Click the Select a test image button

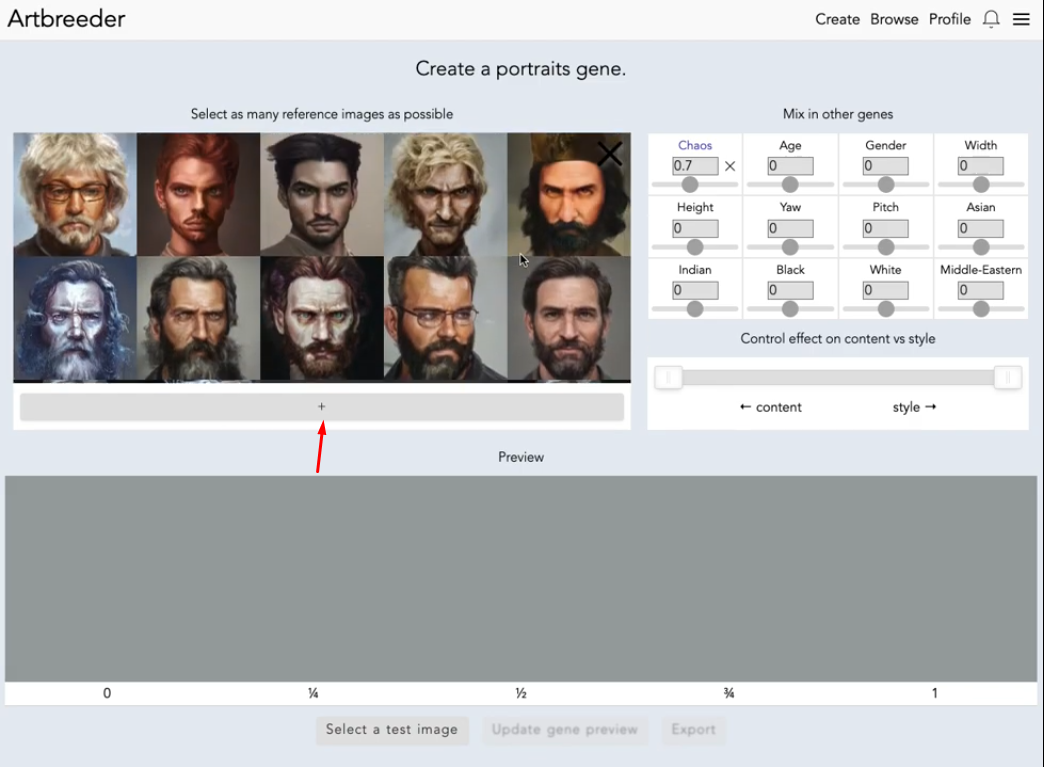[392, 730]
